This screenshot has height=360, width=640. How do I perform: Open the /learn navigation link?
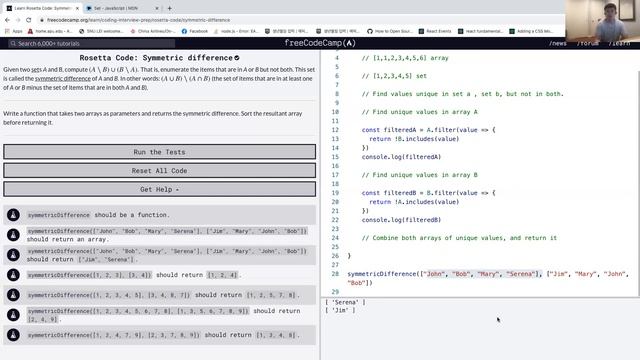coord(619,43)
